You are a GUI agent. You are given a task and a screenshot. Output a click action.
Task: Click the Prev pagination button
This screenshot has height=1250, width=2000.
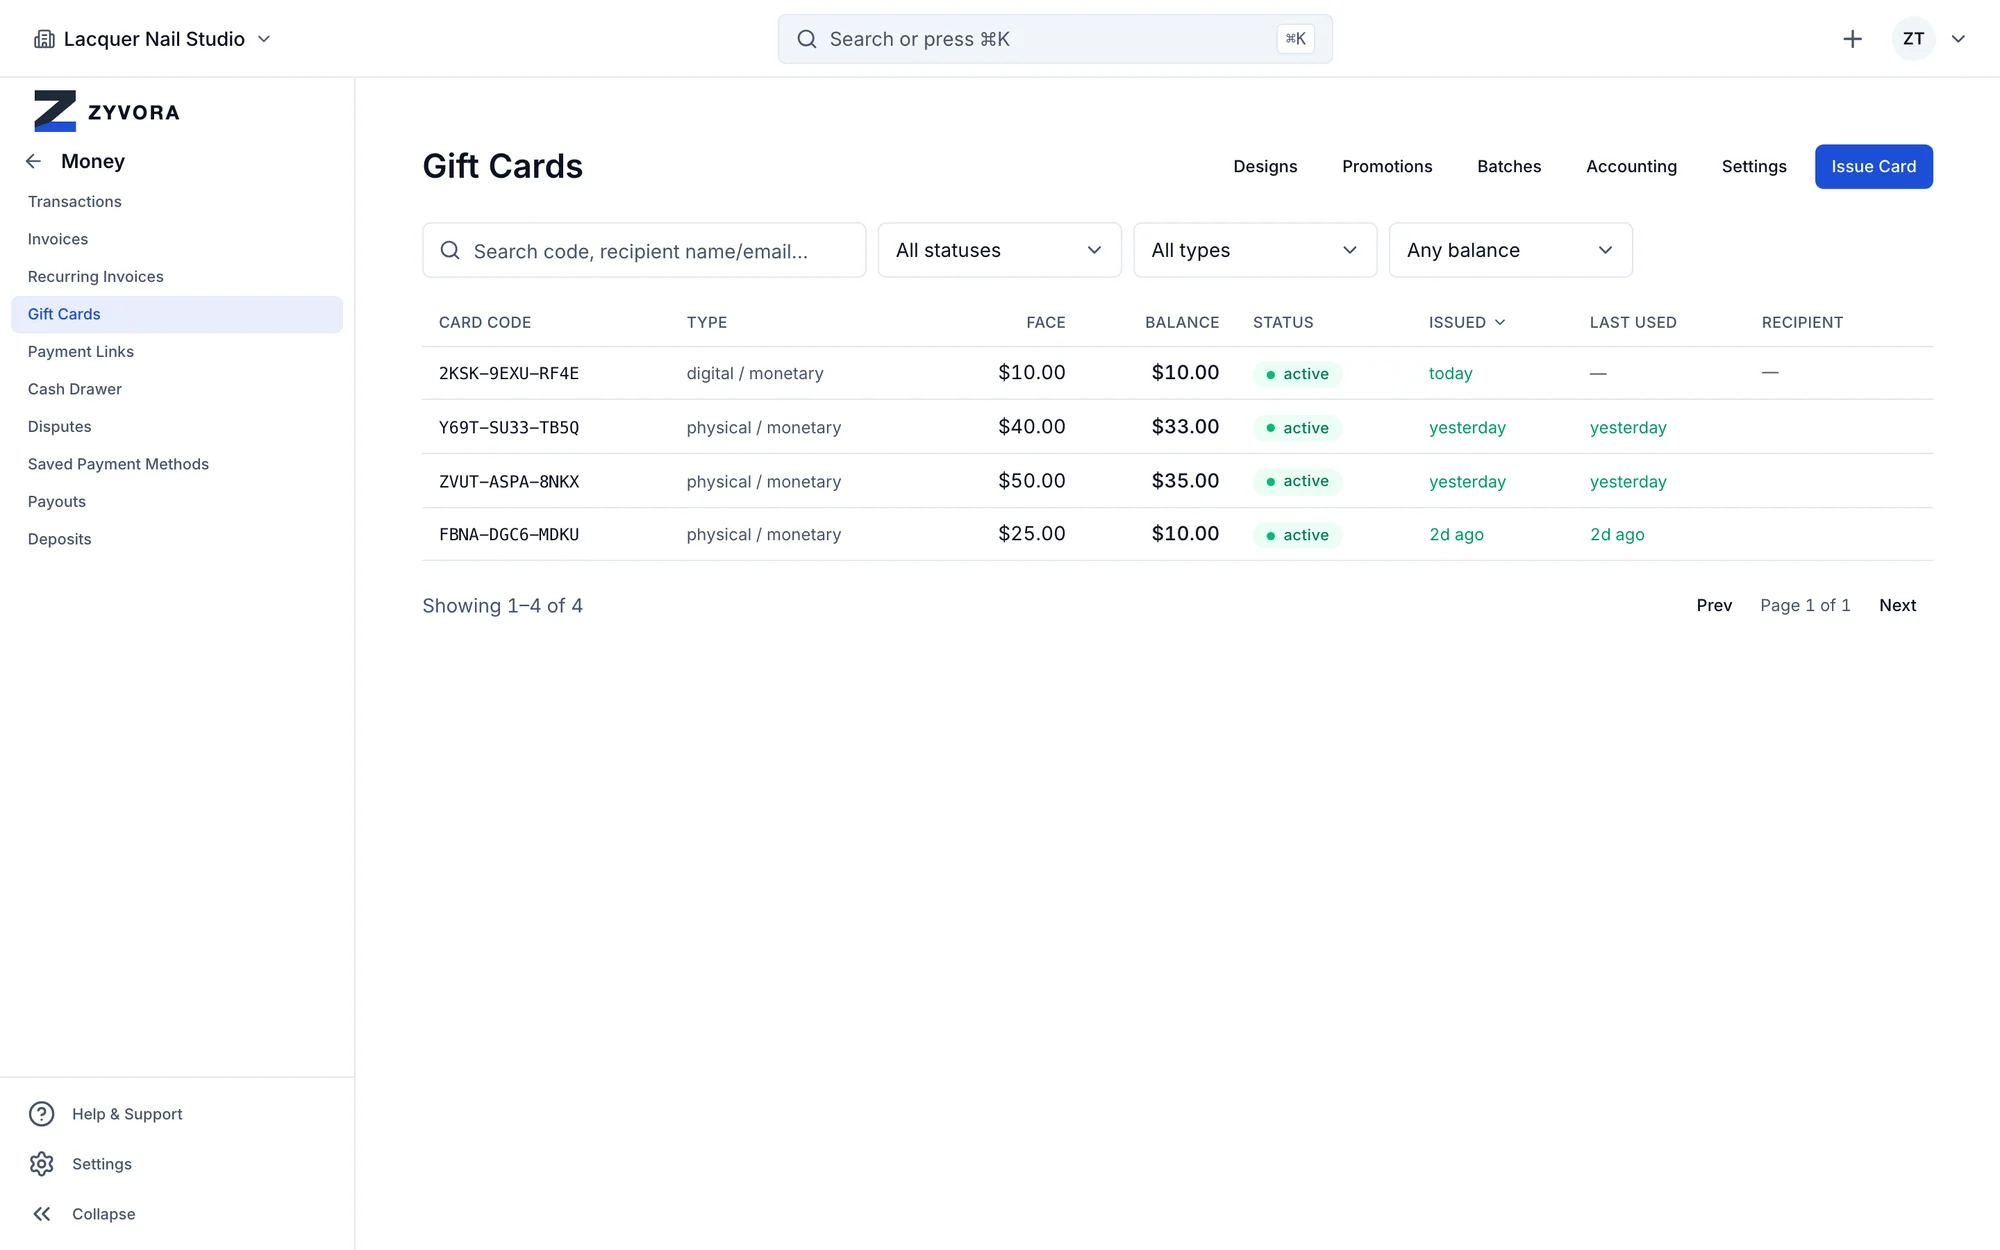pyautogui.click(x=1714, y=605)
